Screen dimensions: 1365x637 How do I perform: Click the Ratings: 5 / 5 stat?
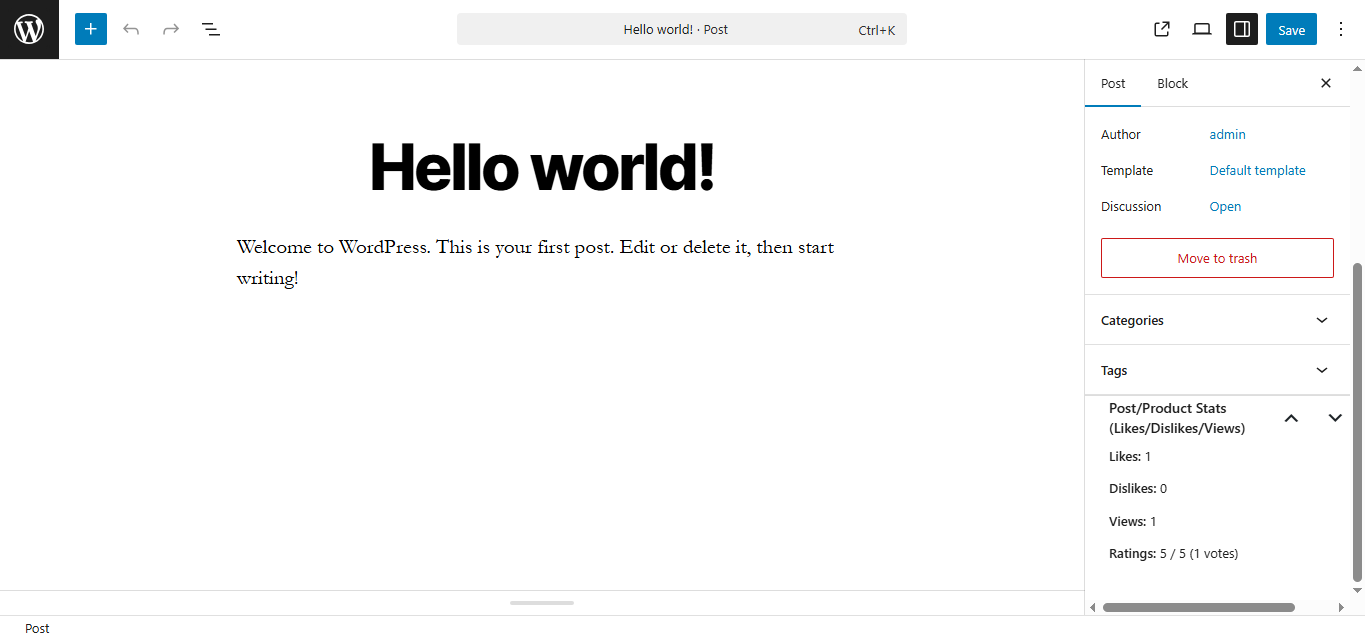pyautogui.click(x=1173, y=553)
